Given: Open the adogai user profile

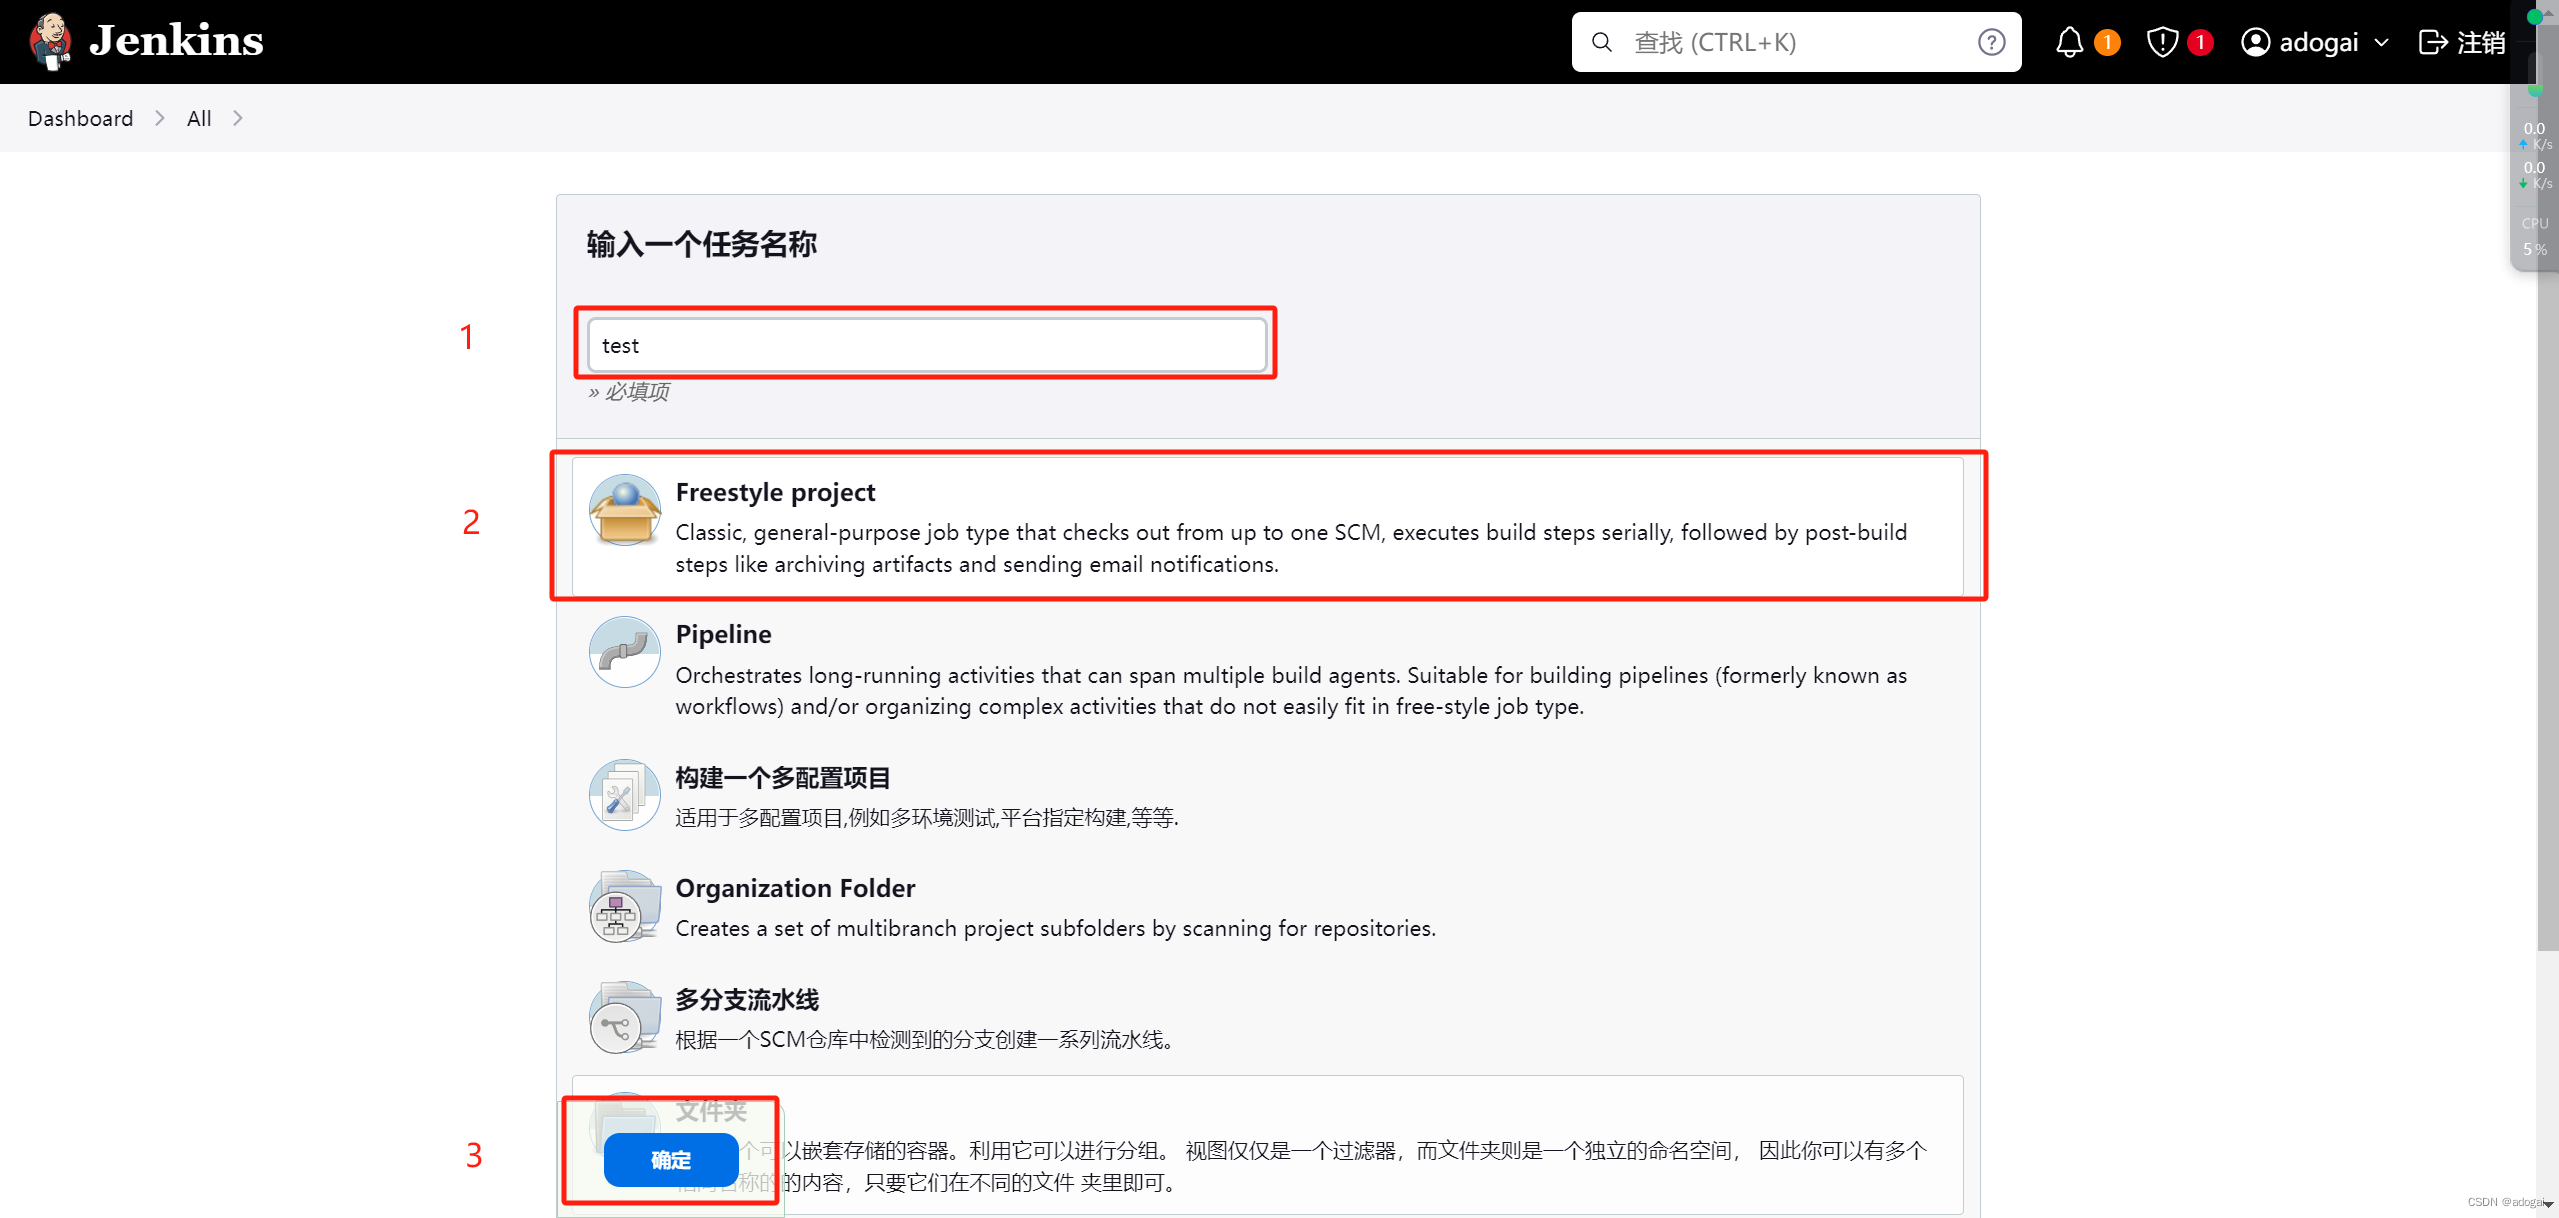Looking at the screenshot, I should pos(2315,42).
